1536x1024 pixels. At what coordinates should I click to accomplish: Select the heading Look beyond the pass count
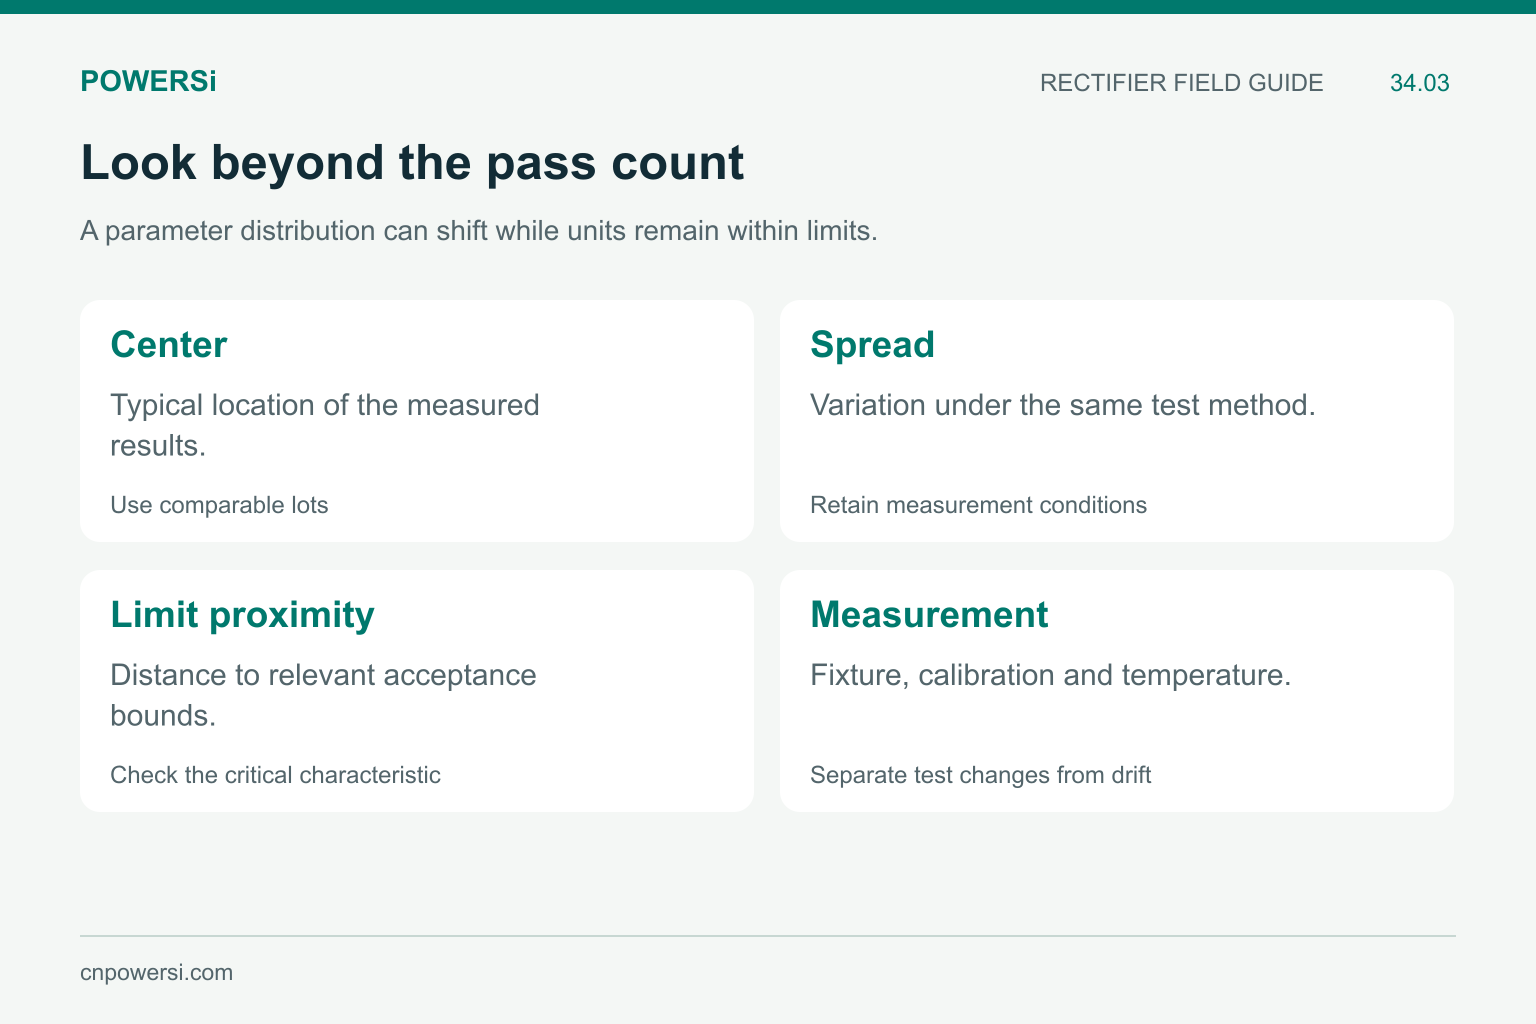pos(412,163)
